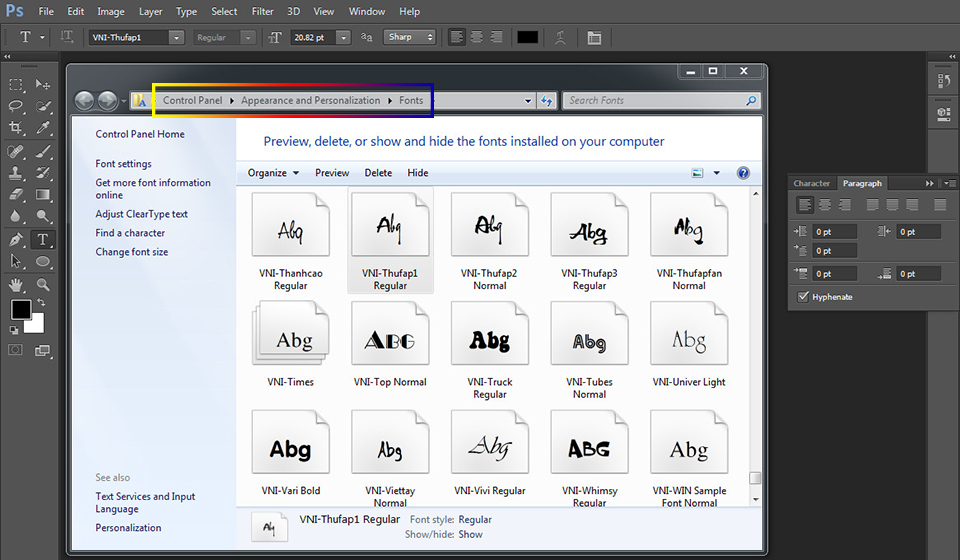Open the font size dropdown arrow
This screenshot has height=560, width=960.
tap(343, 37)
